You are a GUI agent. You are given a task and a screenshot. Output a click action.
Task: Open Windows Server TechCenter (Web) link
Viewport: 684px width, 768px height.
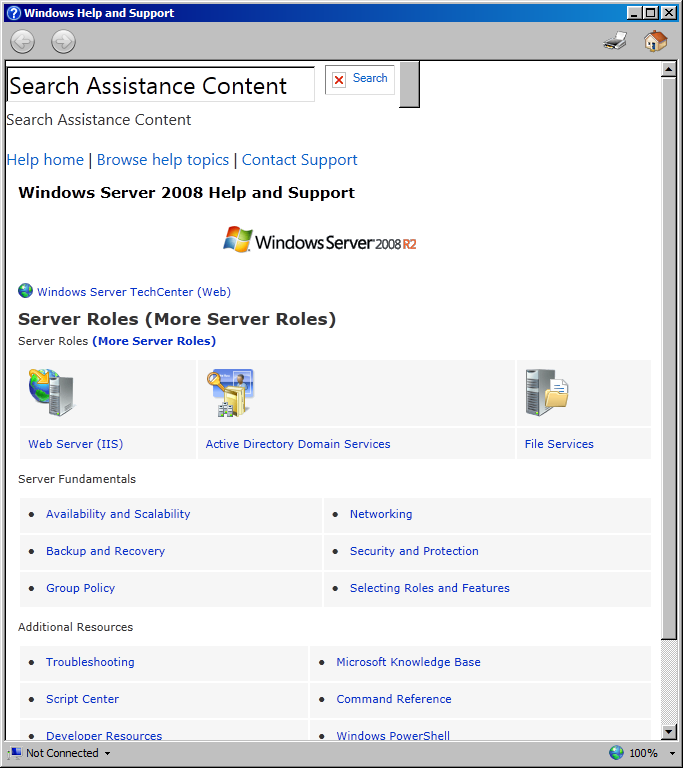pyautogui.click(x=134, y=292)
